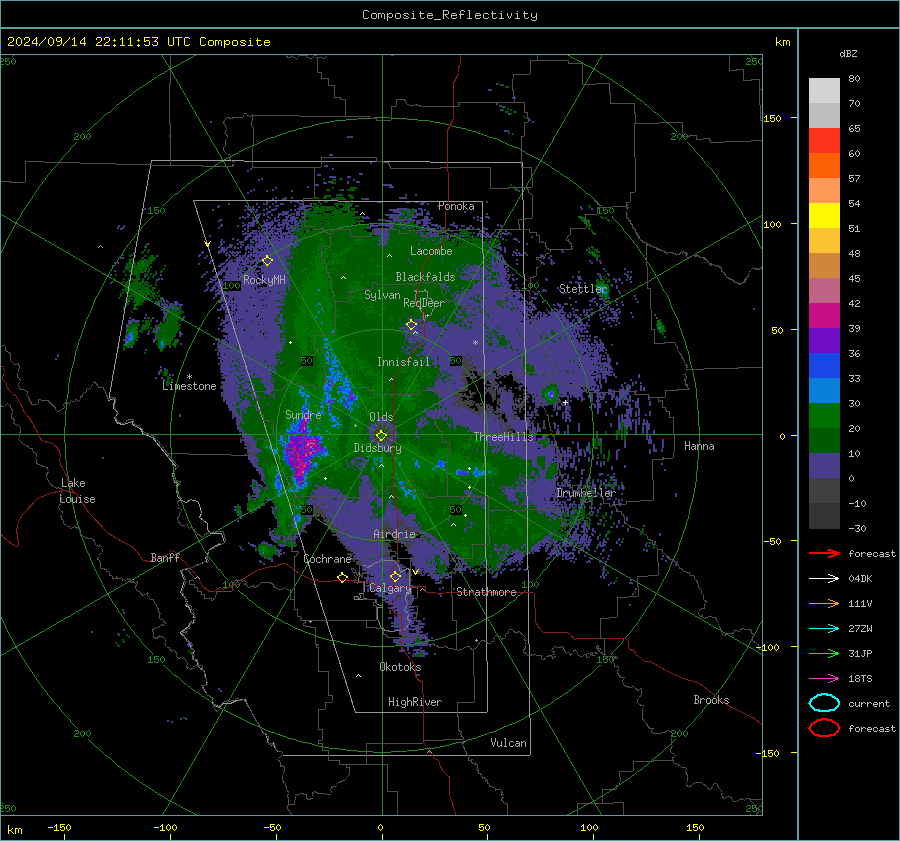Screen dimensions: 900x841
Task: Click the Brooks city label
Action: tap(711, 700)
